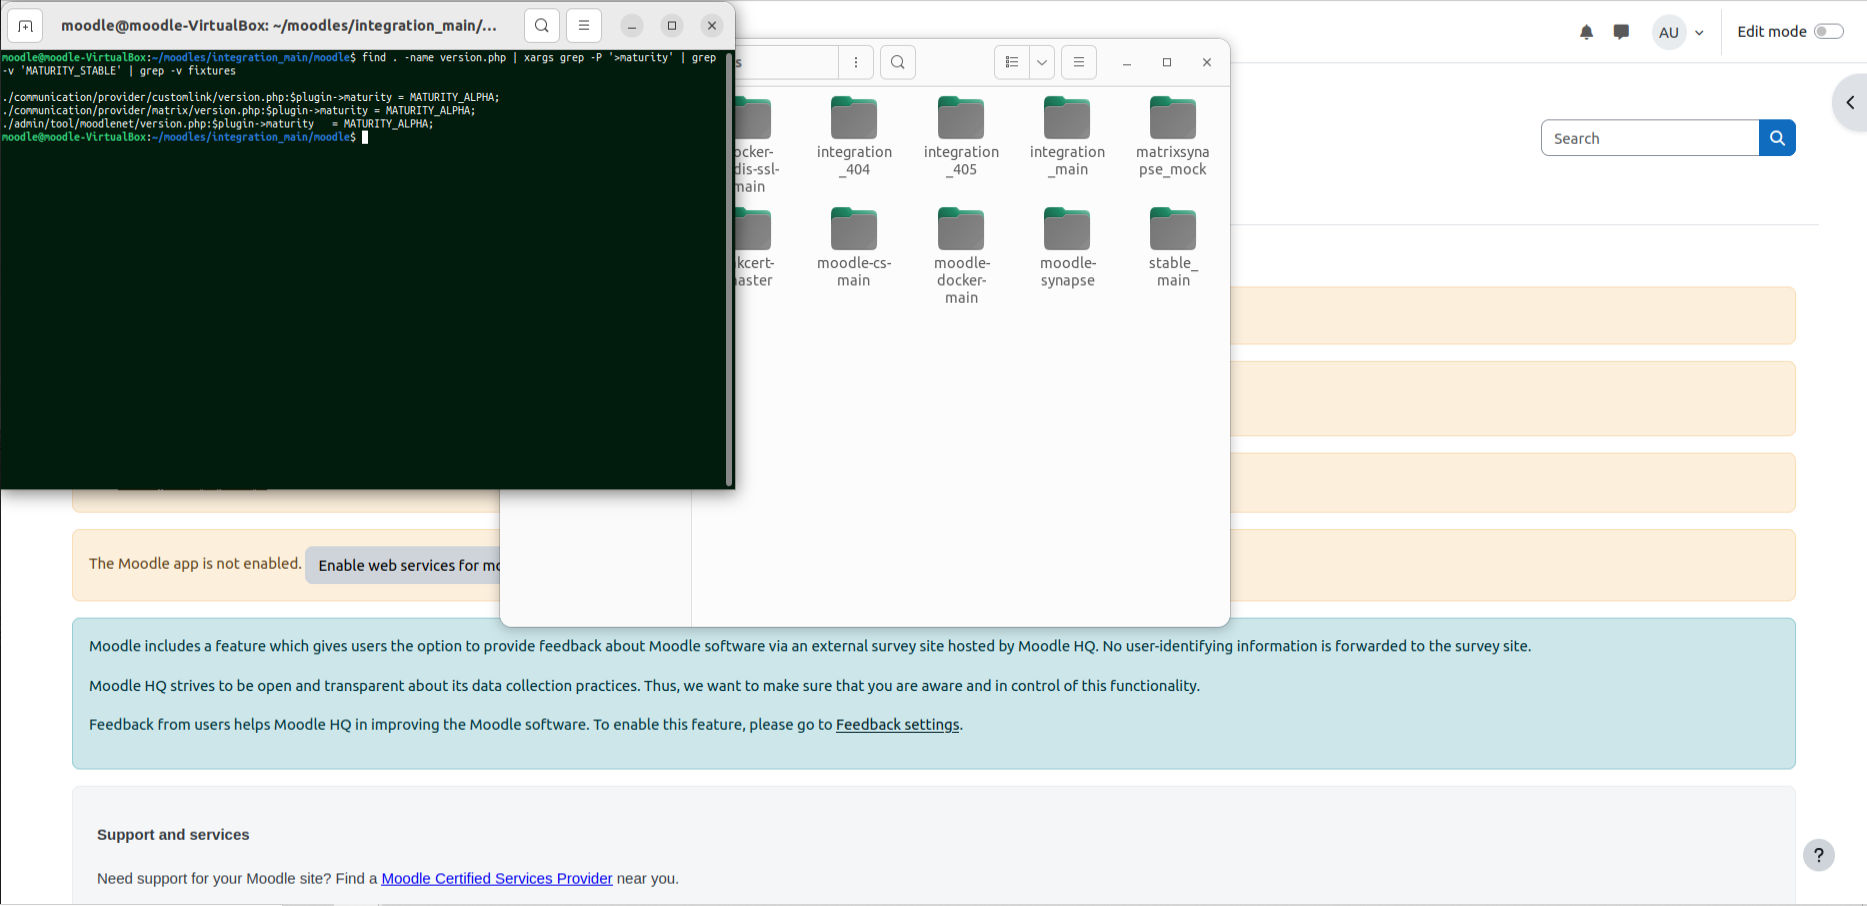Focus the Moodle Search input field
The height and width of the screenshot is (906, 1867).
1650,138
